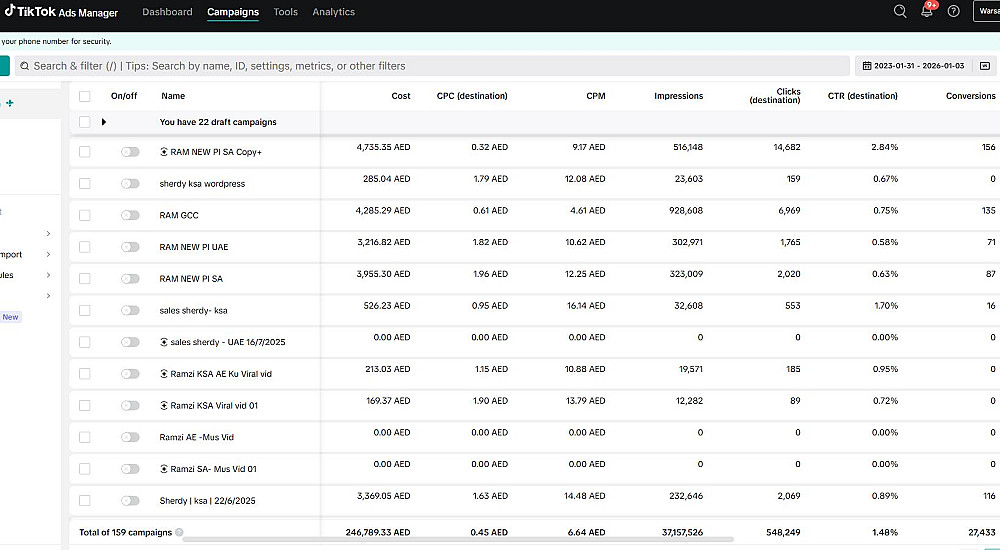Toggle on the RAM GCC campaign

pos(130,215)
